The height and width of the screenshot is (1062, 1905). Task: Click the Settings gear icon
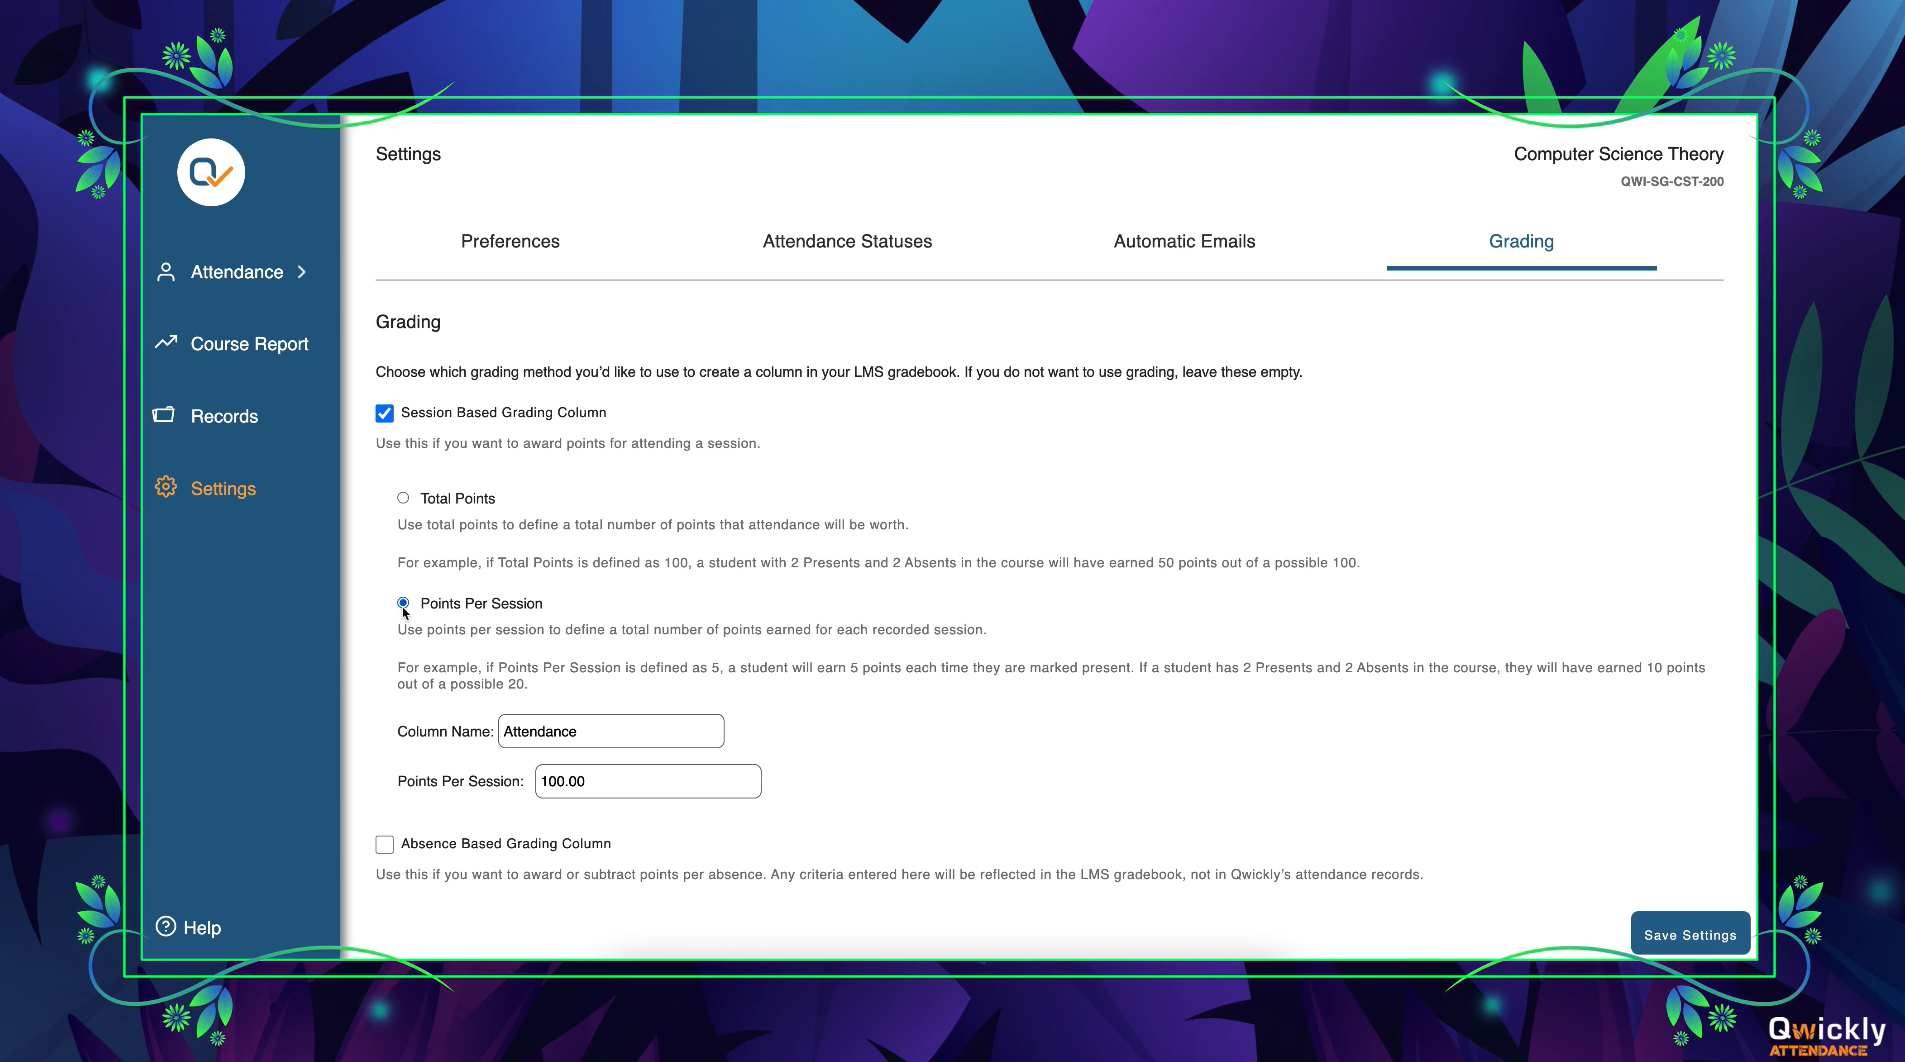tap(166, 487)
